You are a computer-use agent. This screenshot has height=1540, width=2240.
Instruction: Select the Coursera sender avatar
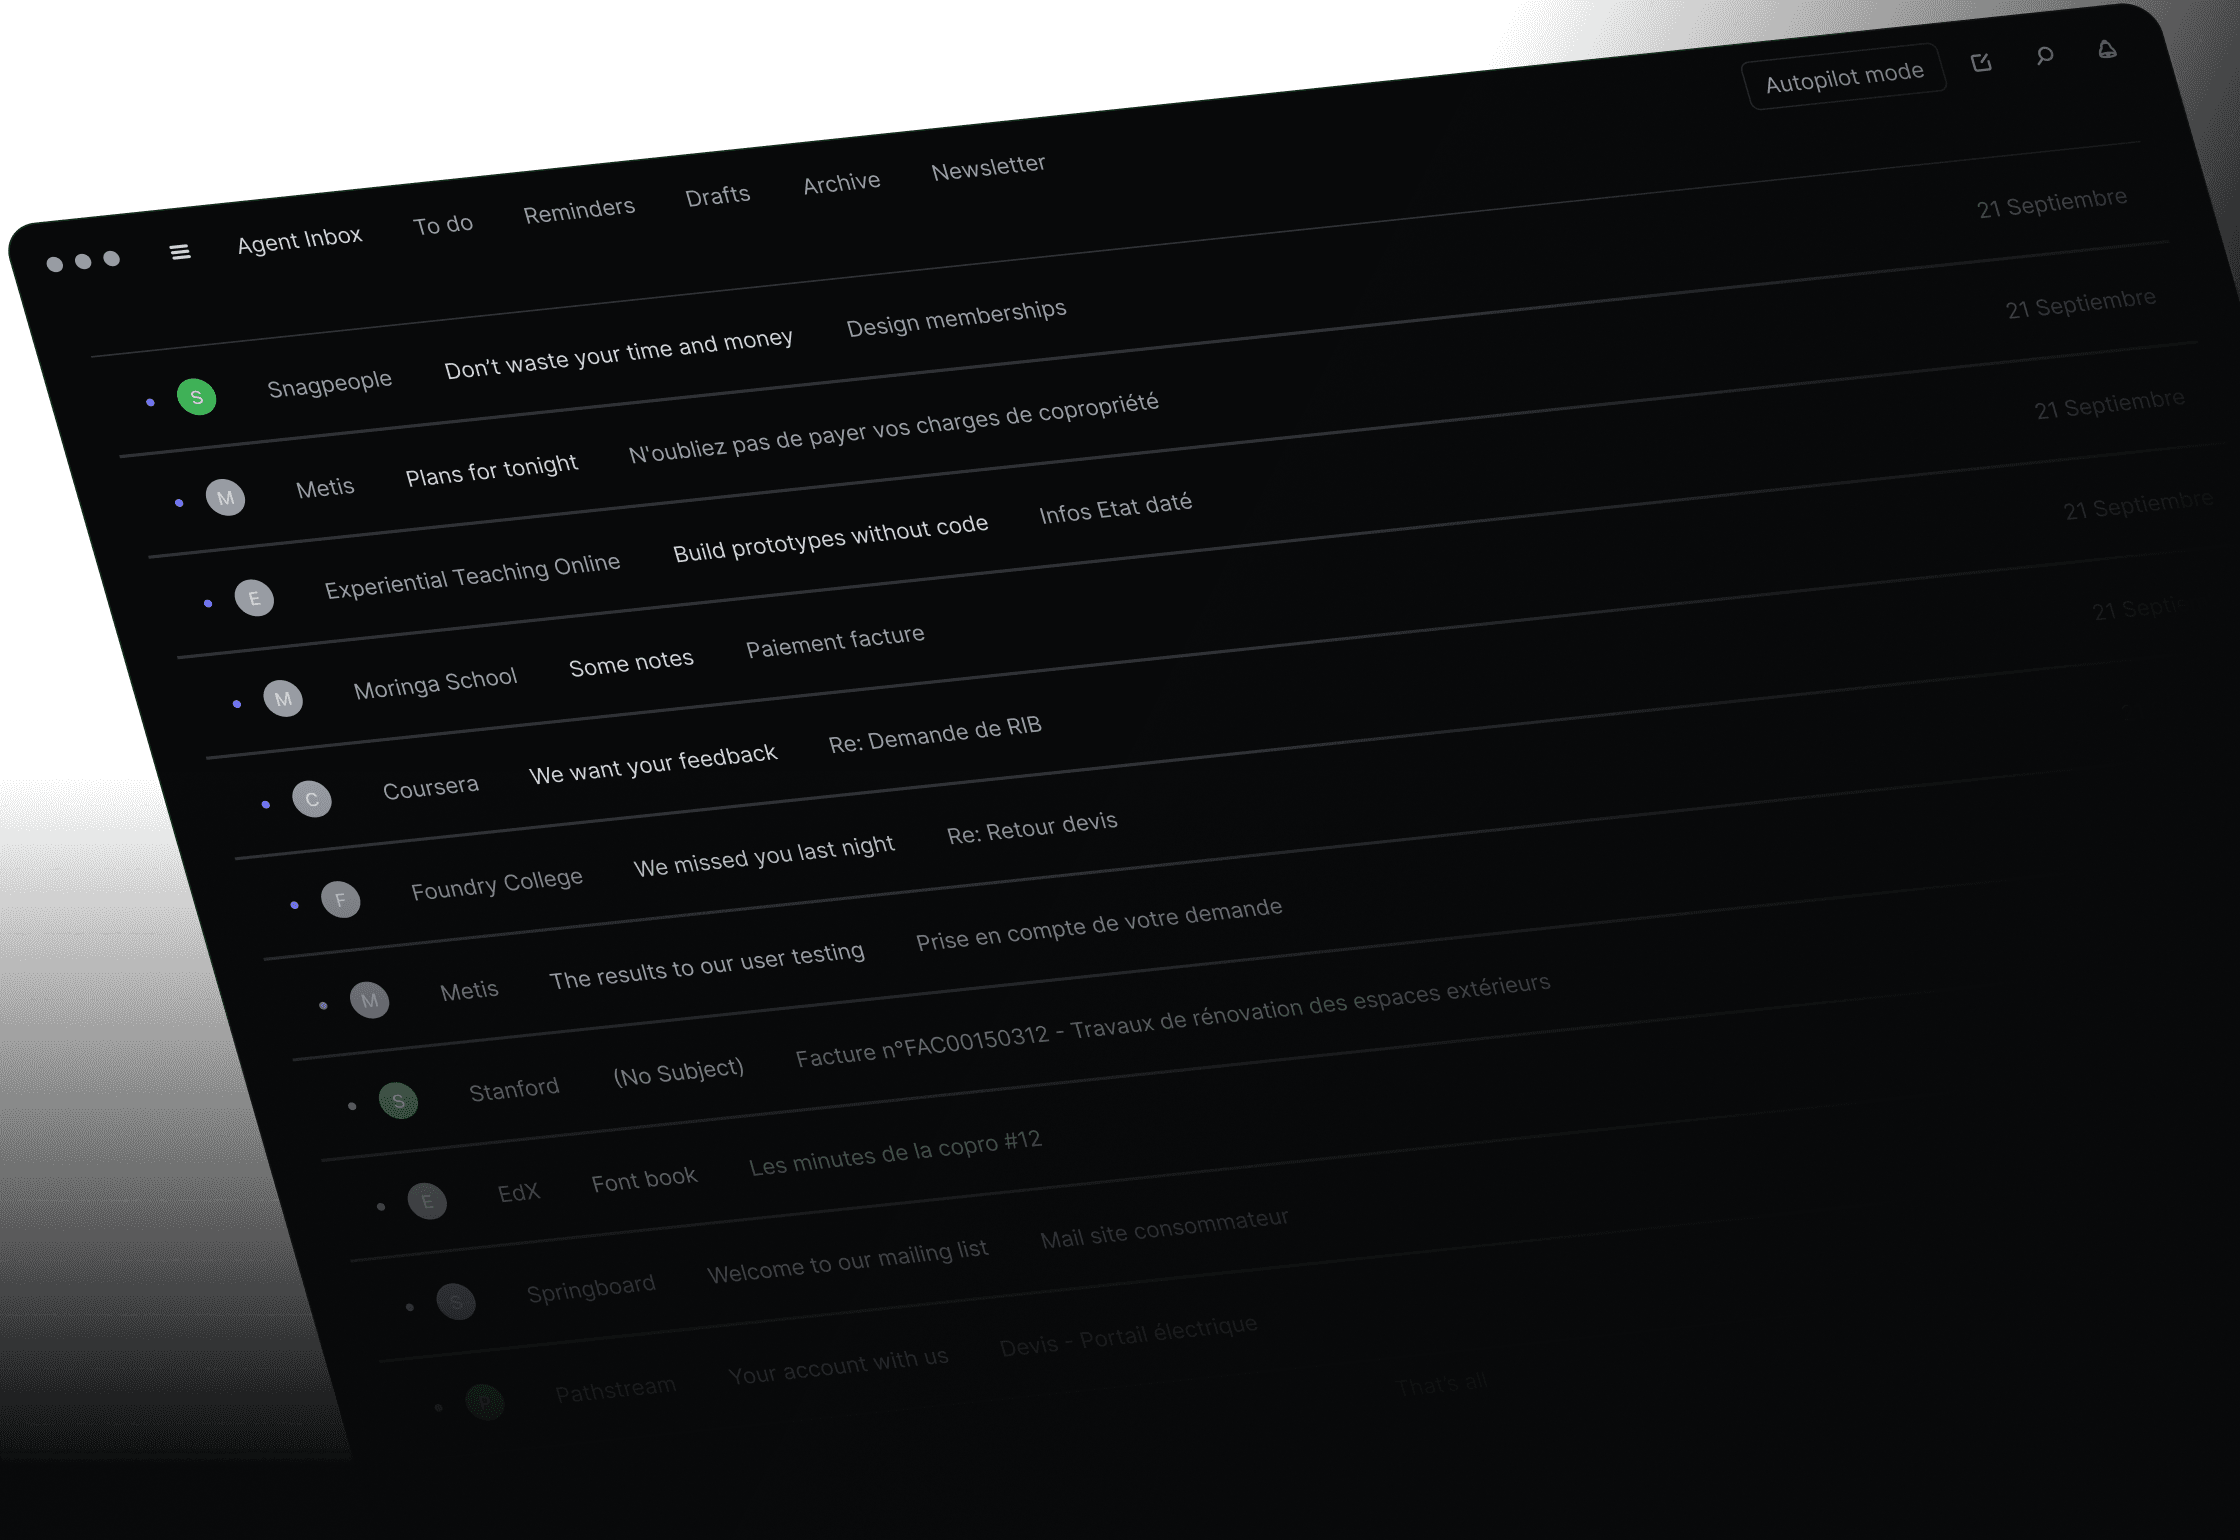click(x=313, y=799)
